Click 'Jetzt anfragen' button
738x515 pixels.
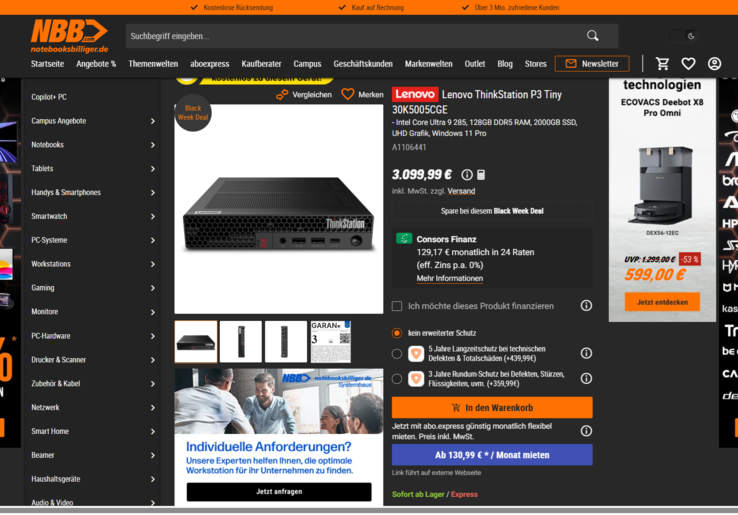[x=279, y=491]
